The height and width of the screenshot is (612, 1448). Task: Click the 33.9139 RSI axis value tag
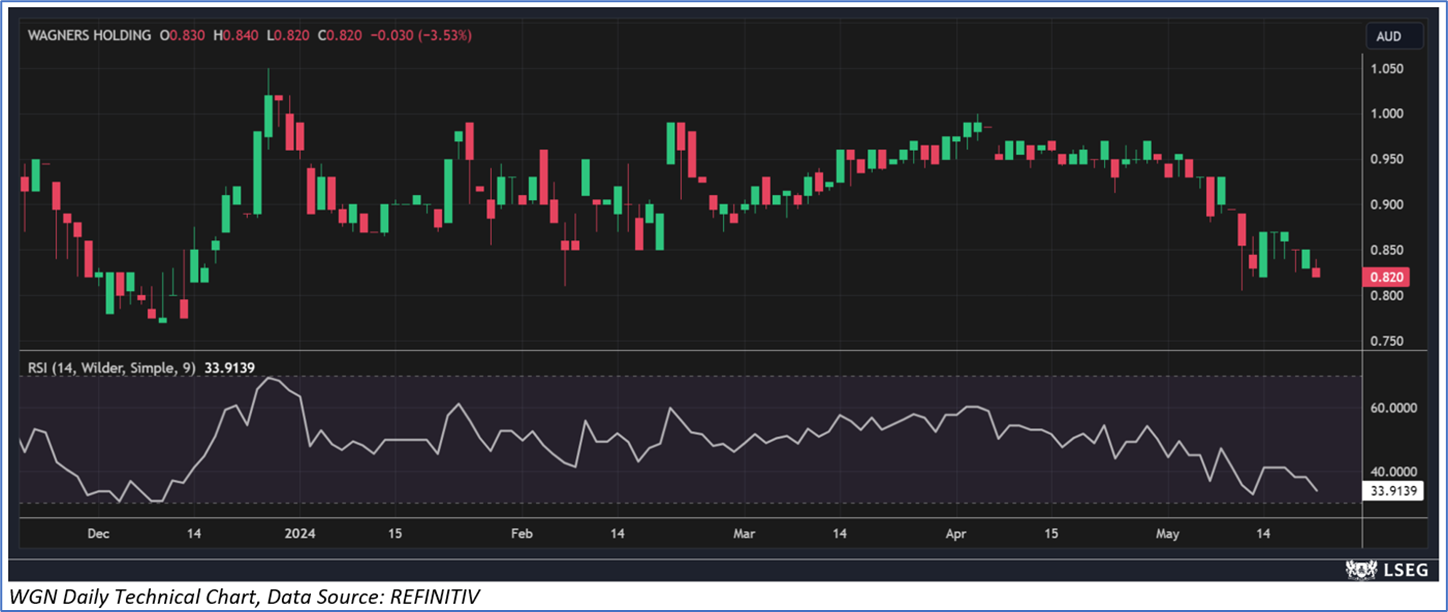[1394, 491]
